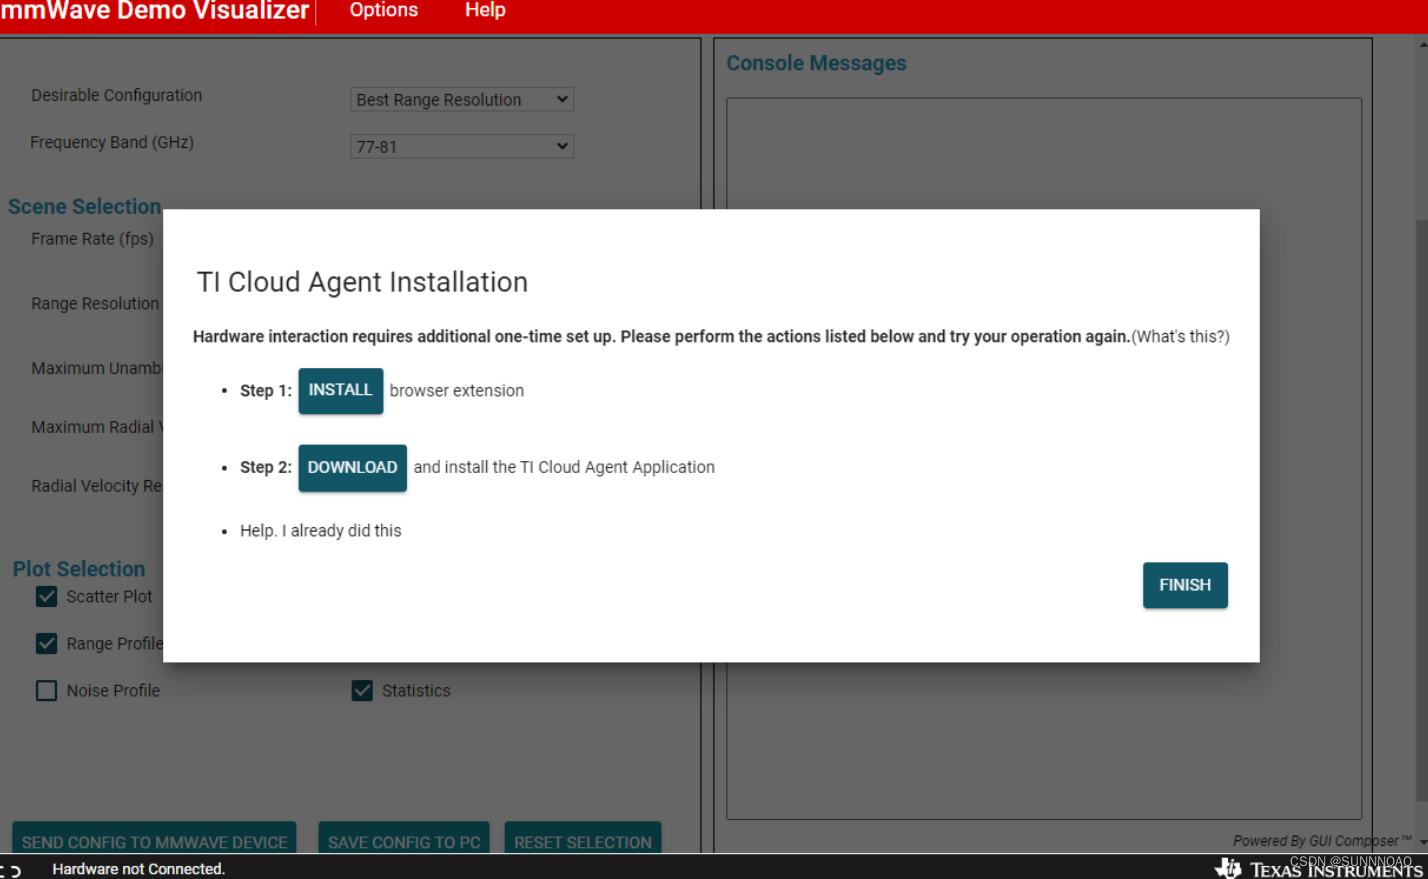Click the FINISH button in dialog
1428x879 pixels.
tap(1185, 585)
